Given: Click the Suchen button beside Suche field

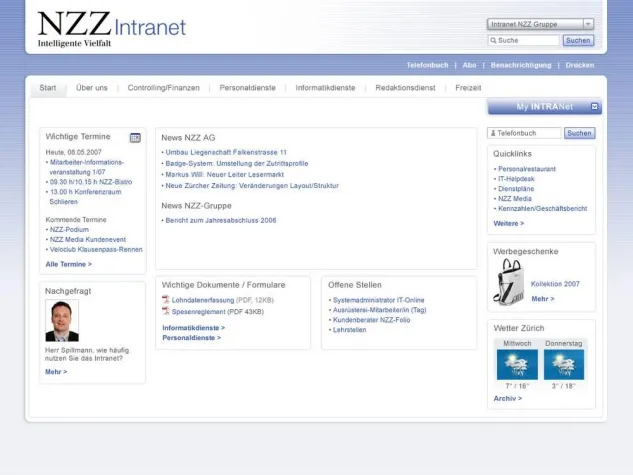Looking at the screenshot, I should [578, 40].
